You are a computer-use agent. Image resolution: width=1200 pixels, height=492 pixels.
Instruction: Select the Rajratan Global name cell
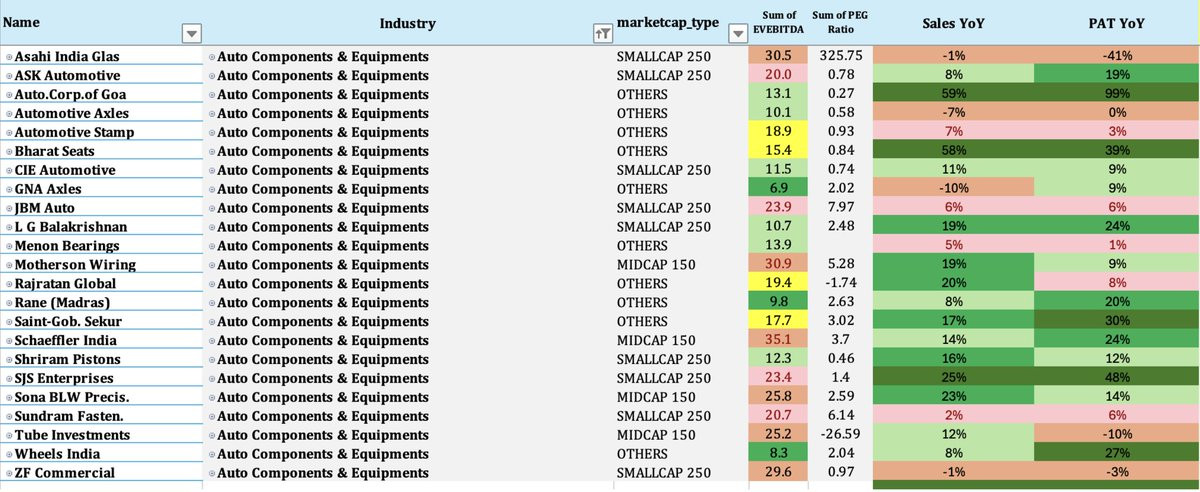tap(102, 284)
